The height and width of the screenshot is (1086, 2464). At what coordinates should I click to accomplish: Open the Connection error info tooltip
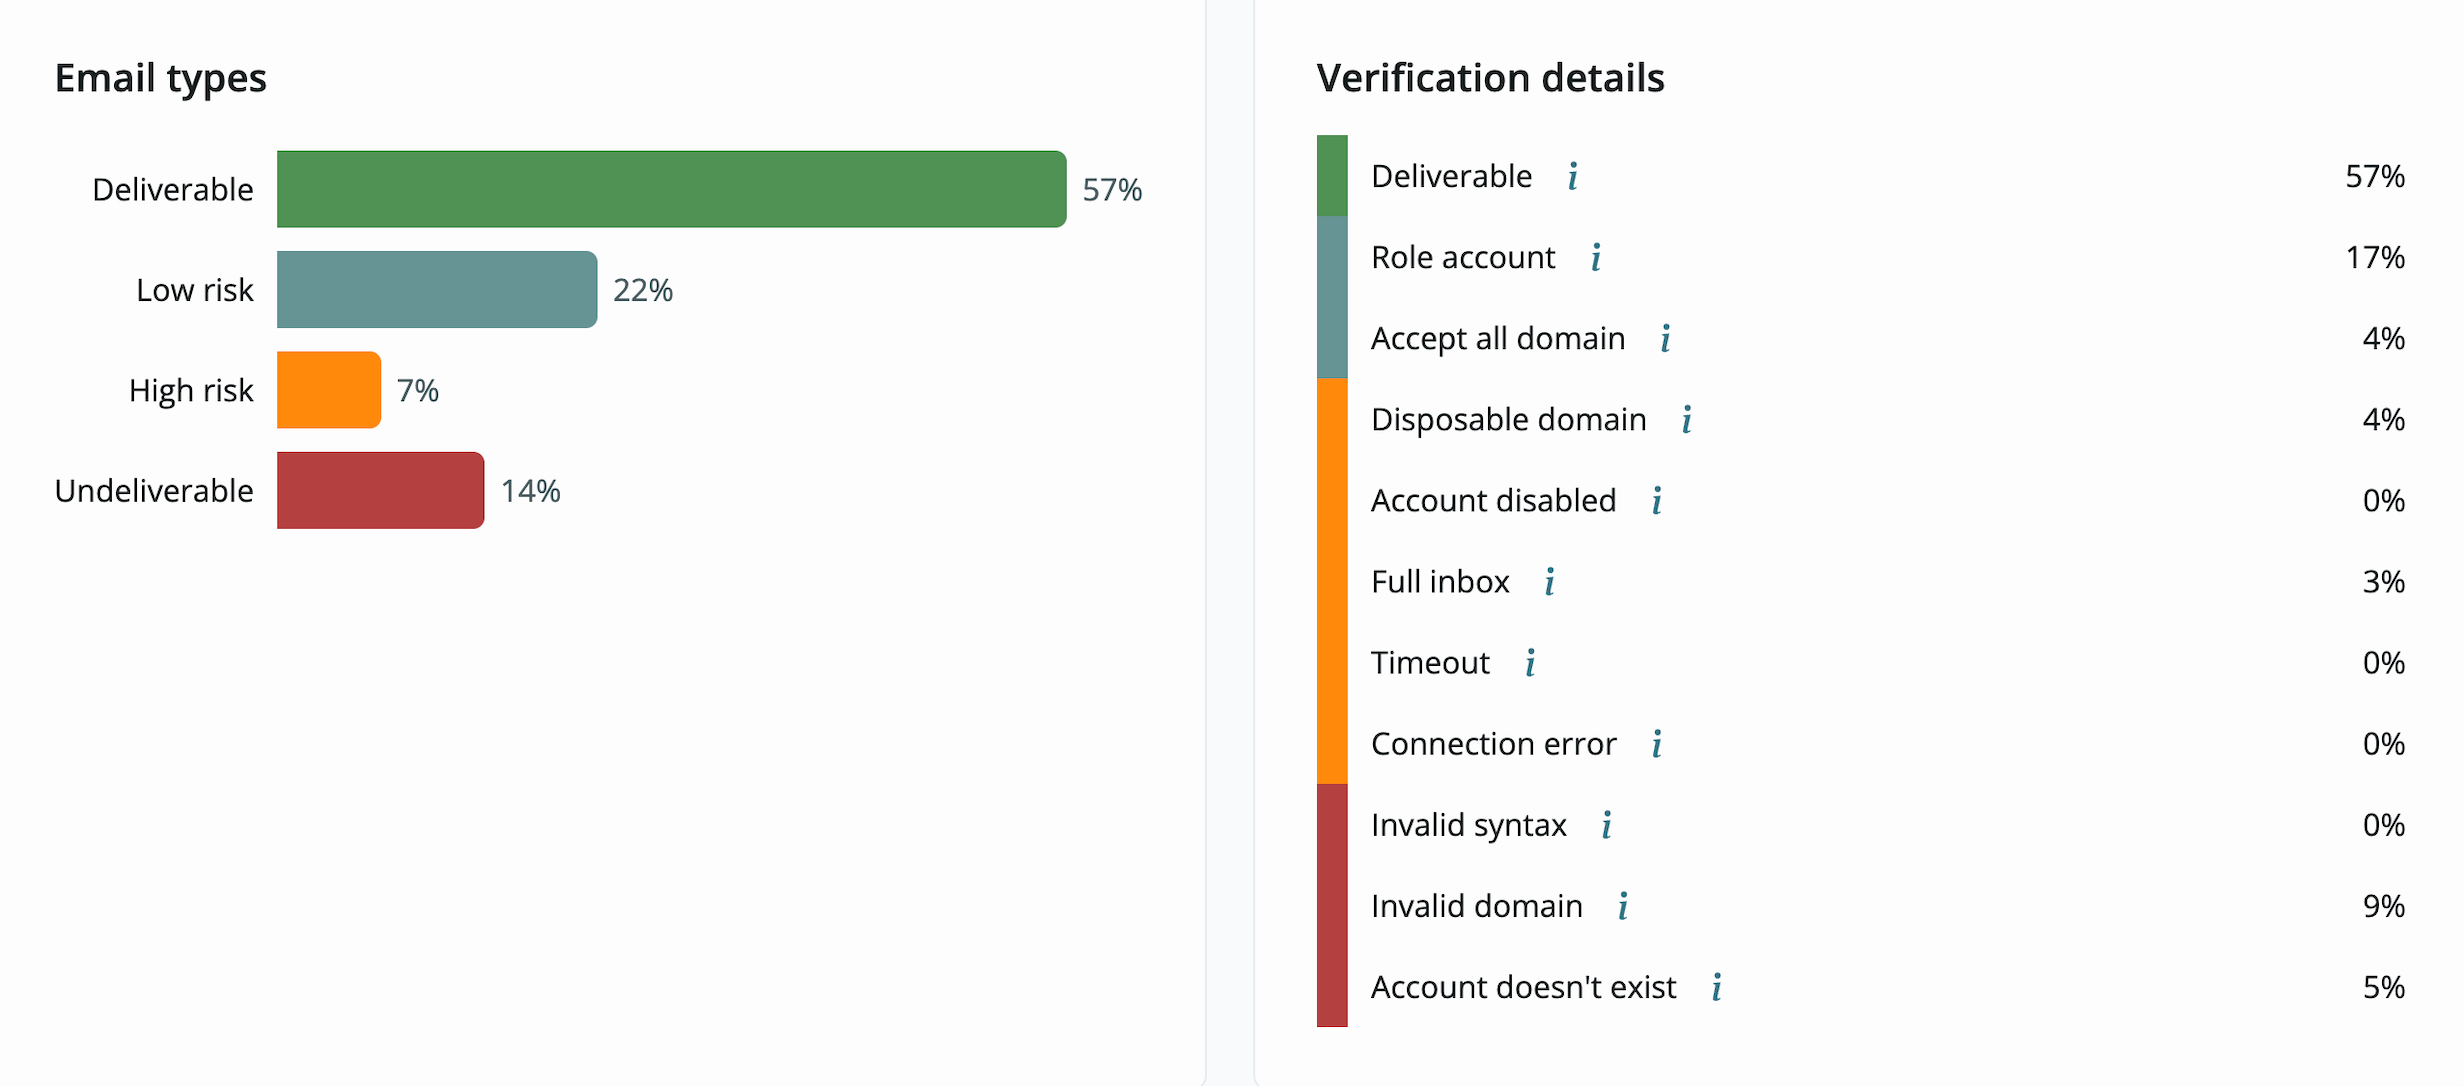point(1658,744)
